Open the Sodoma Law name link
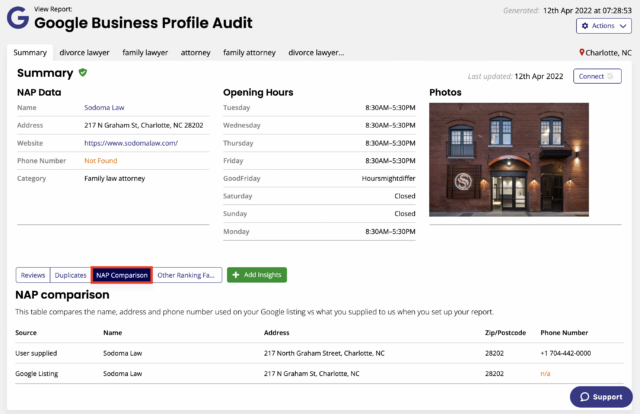 (105, 107)
